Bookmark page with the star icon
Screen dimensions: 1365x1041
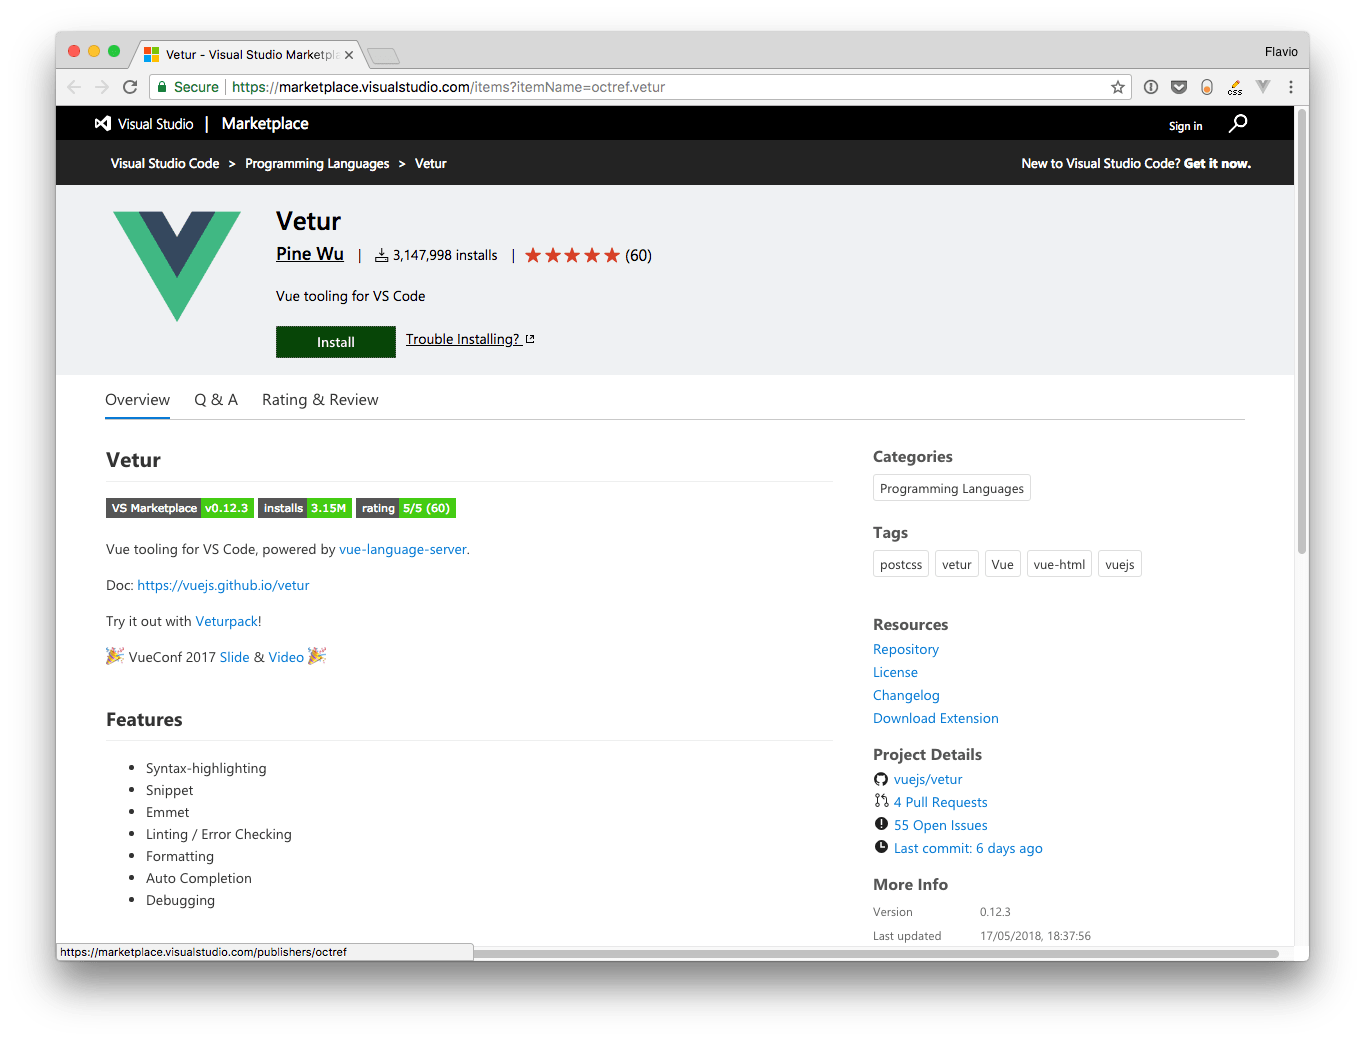tap(1118, 87)
